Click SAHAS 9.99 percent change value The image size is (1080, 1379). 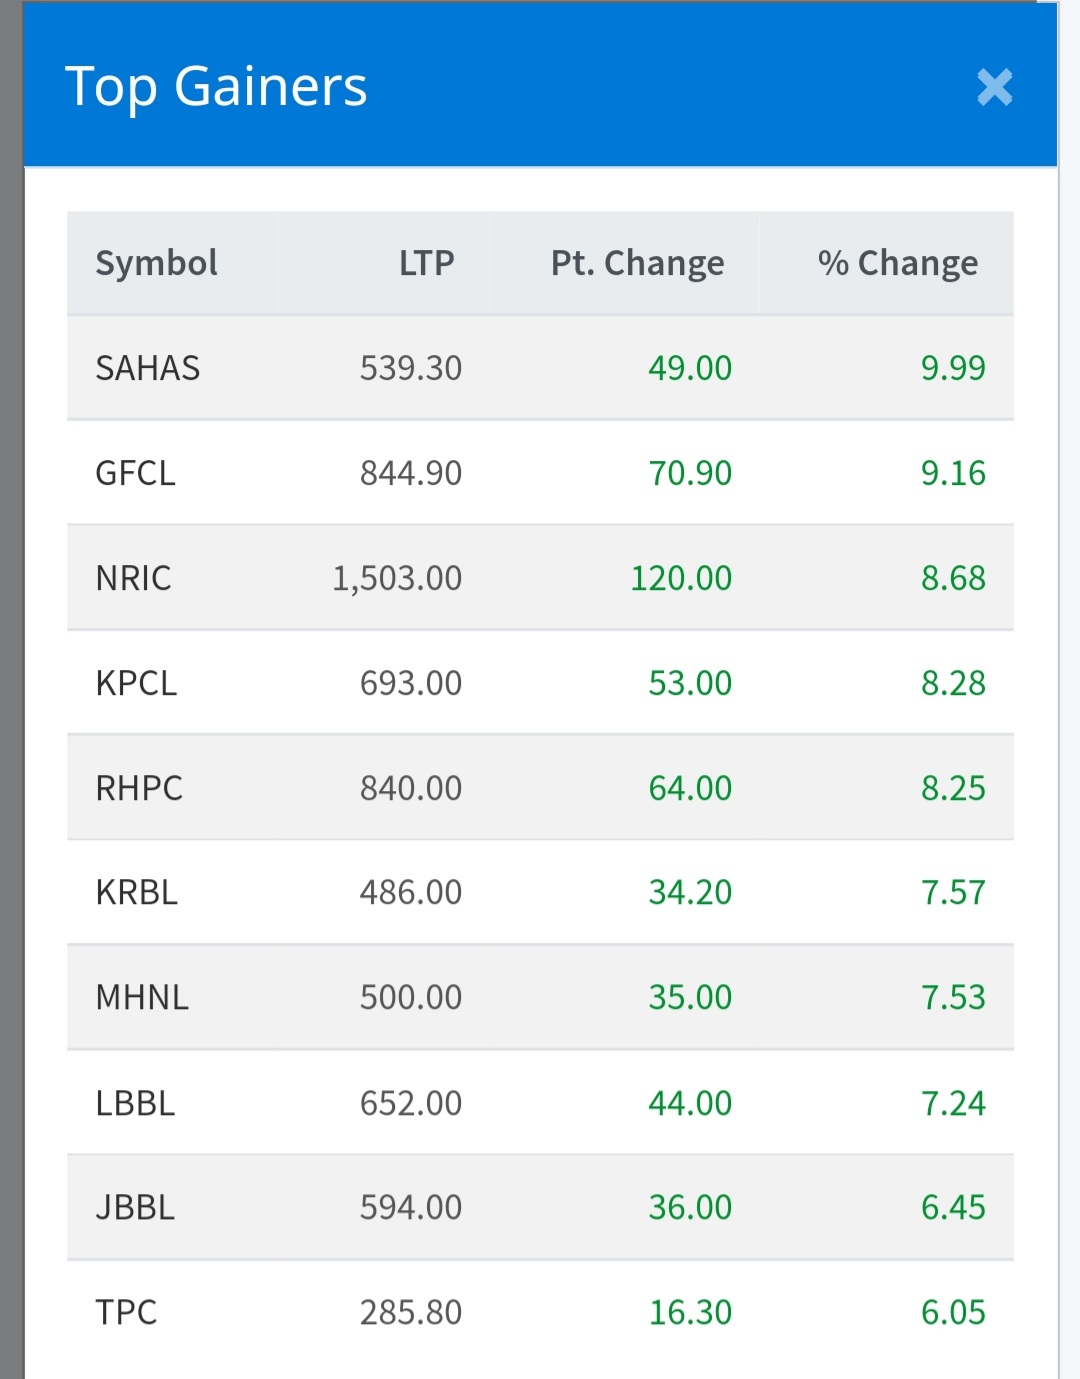[952, 368]
